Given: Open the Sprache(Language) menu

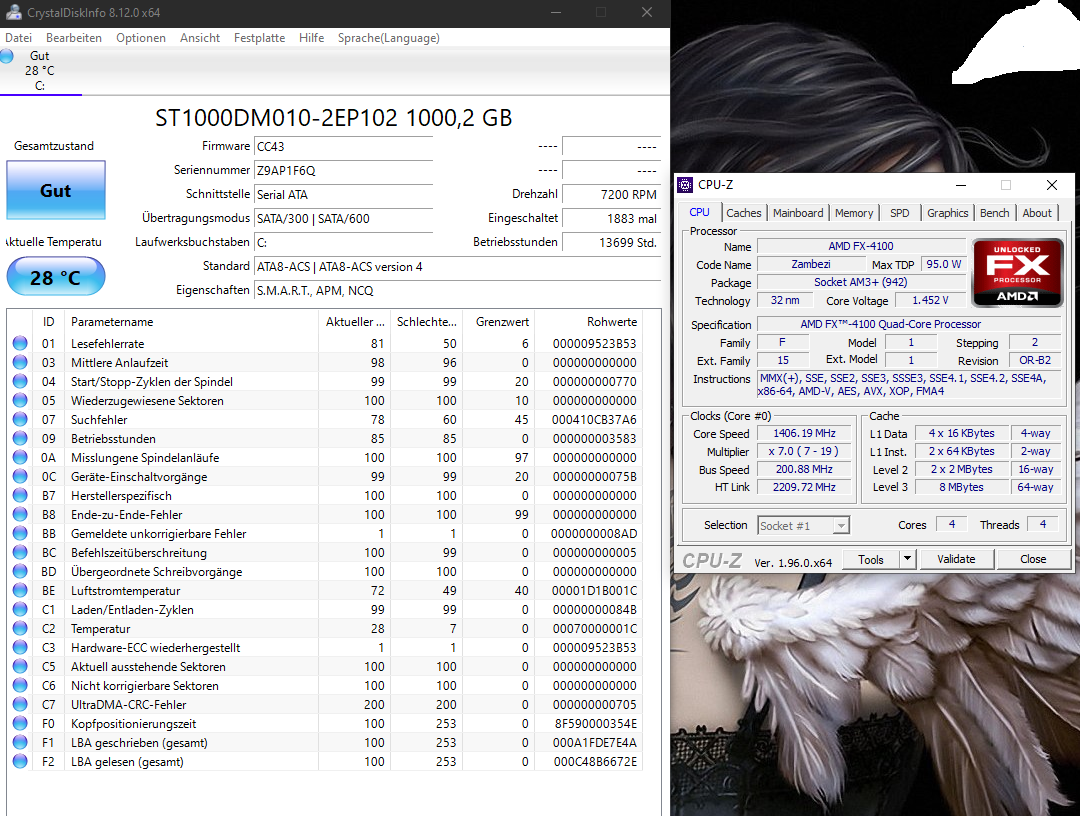Looking at the screenshot, I should pos(388,38).
